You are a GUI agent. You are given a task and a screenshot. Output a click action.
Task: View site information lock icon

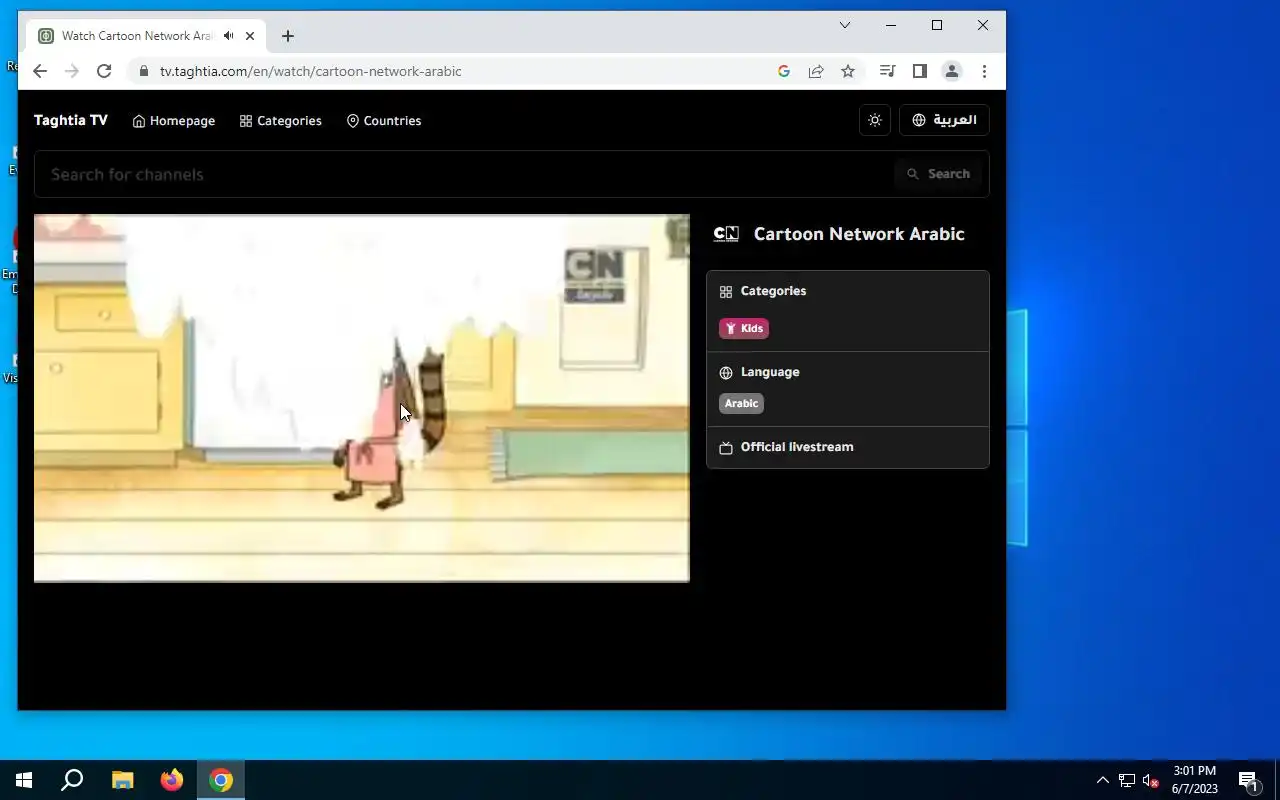tap(144, 71)
